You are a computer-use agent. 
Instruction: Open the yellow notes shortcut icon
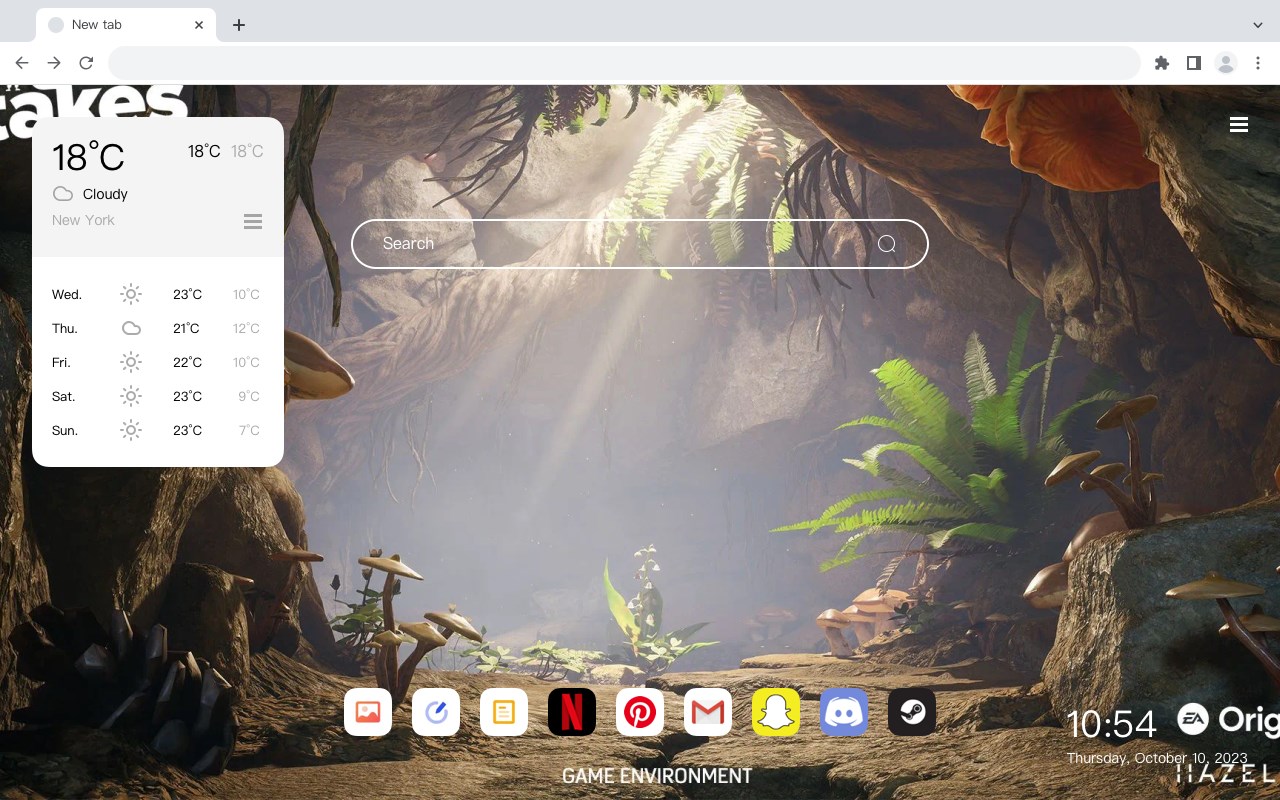tap(504, 712)
